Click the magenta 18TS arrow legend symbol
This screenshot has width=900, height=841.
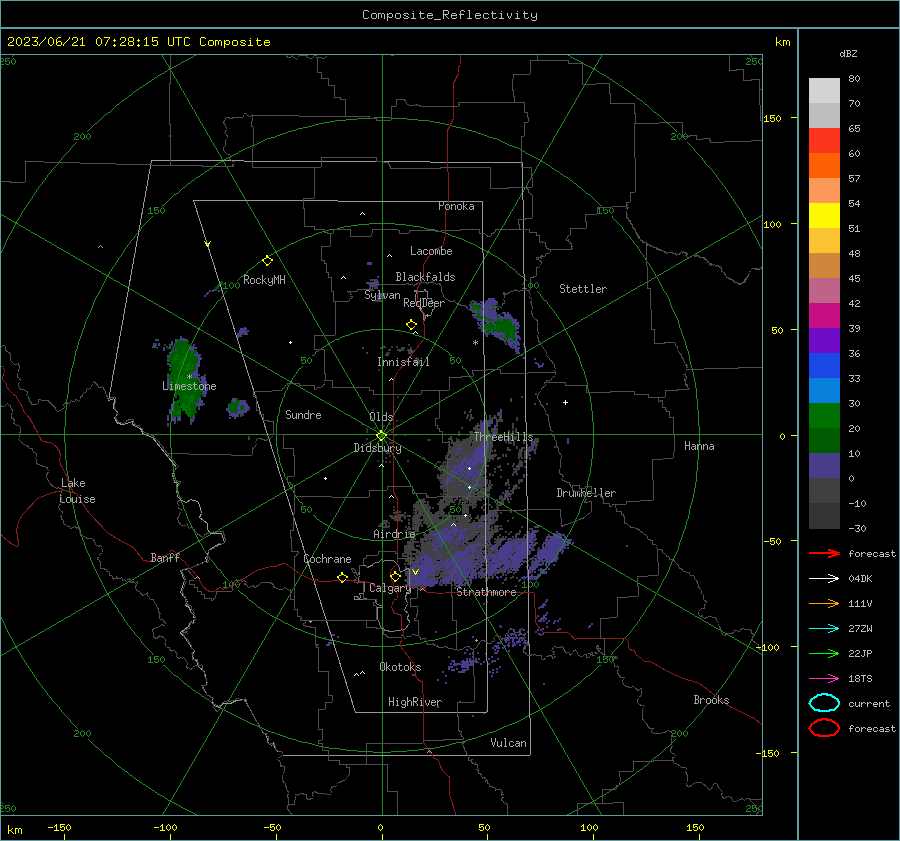pos(824,679)
